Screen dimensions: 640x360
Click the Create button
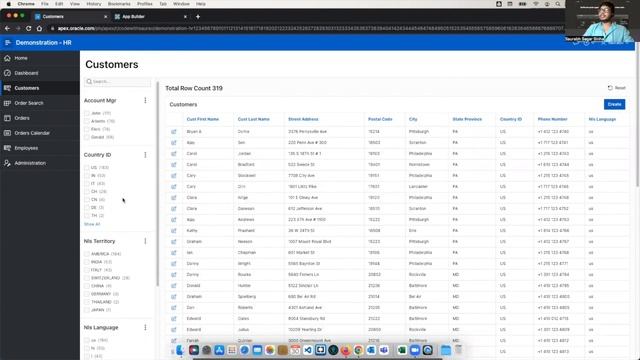pyautogui.click(x=614, y=104)
